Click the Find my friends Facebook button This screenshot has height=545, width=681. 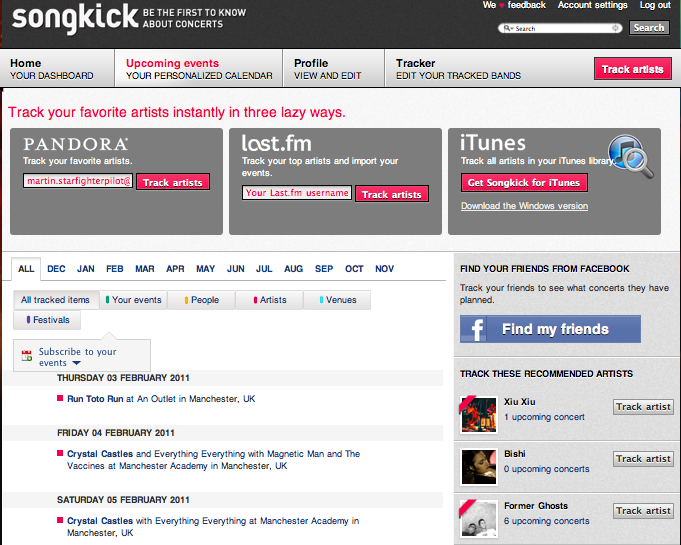click(x=550, y=329)
